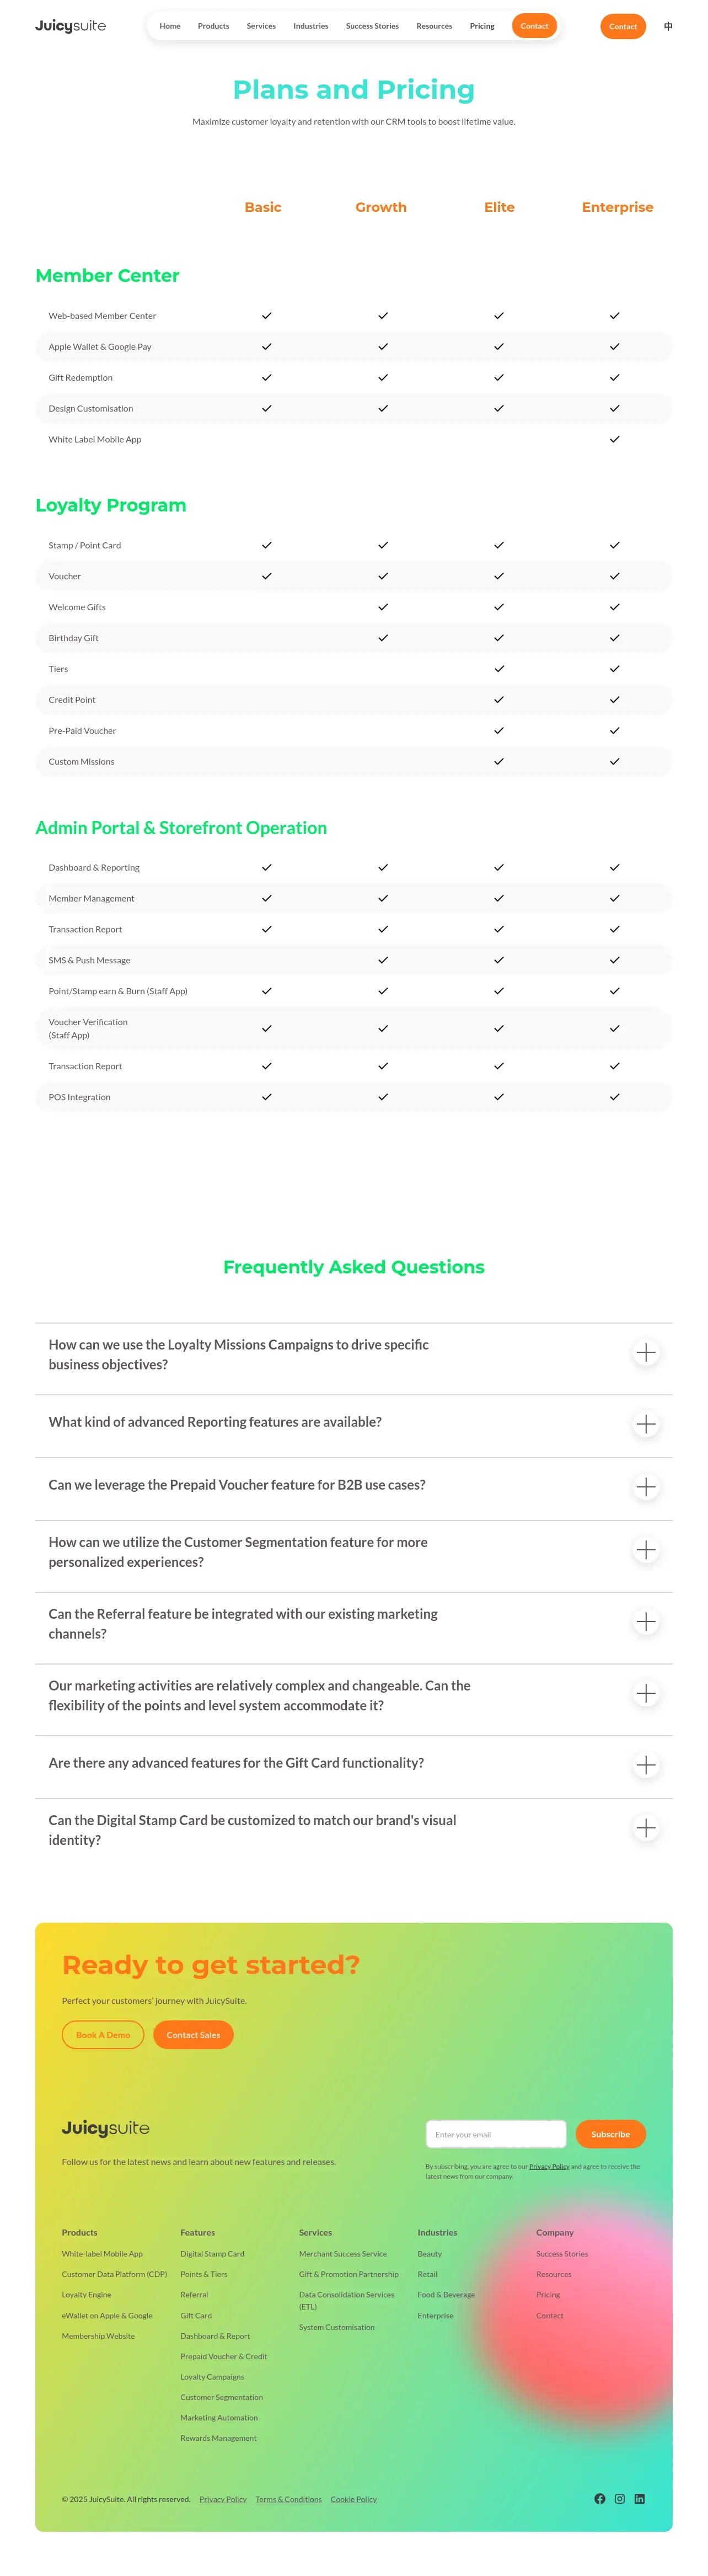Image resolution: width=708 pixels, height=2576 pixels.
Task: Click the Subscribe button
Action: [x=610, y=2133]
